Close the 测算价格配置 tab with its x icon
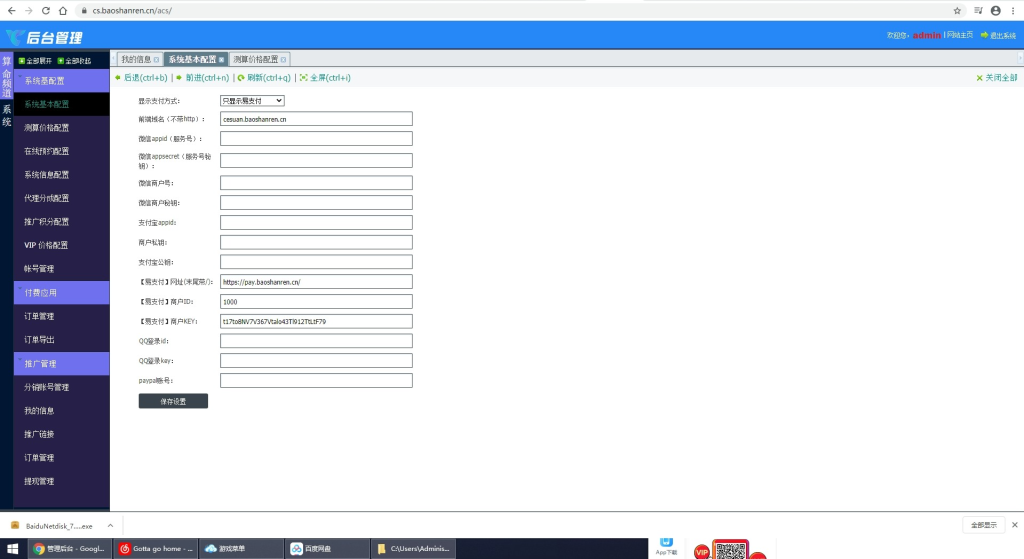Screen dimensions: 1024x559 [283, 59]
